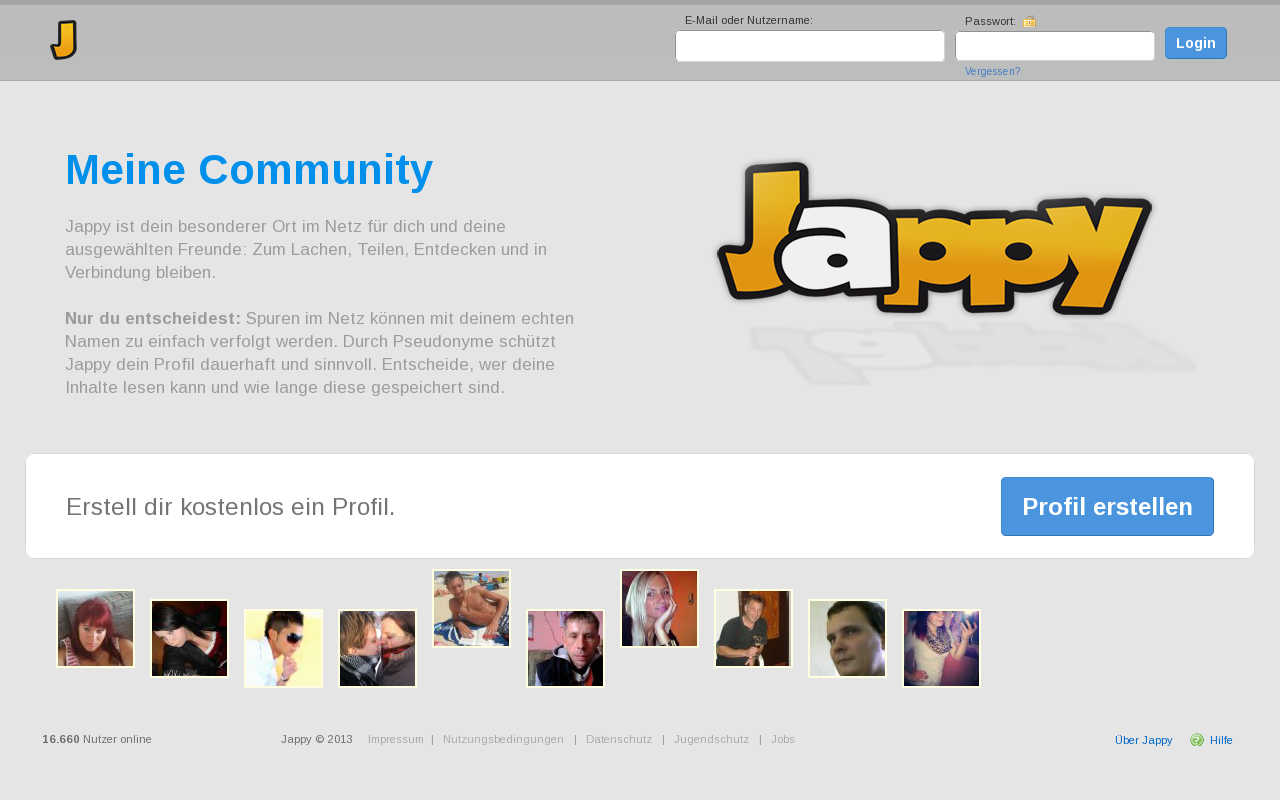Open profile photo of man wearing sunglasses
1280x800 pixels.
[283, 648]
